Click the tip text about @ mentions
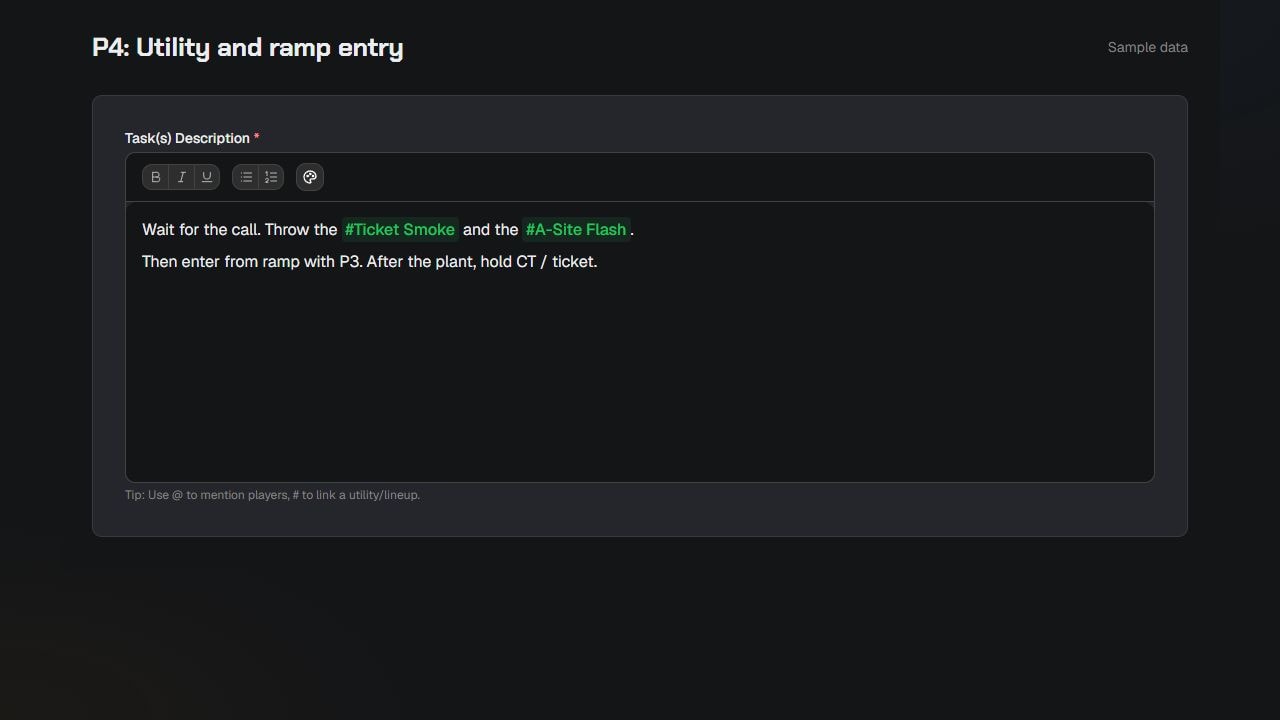 [272, 495]
